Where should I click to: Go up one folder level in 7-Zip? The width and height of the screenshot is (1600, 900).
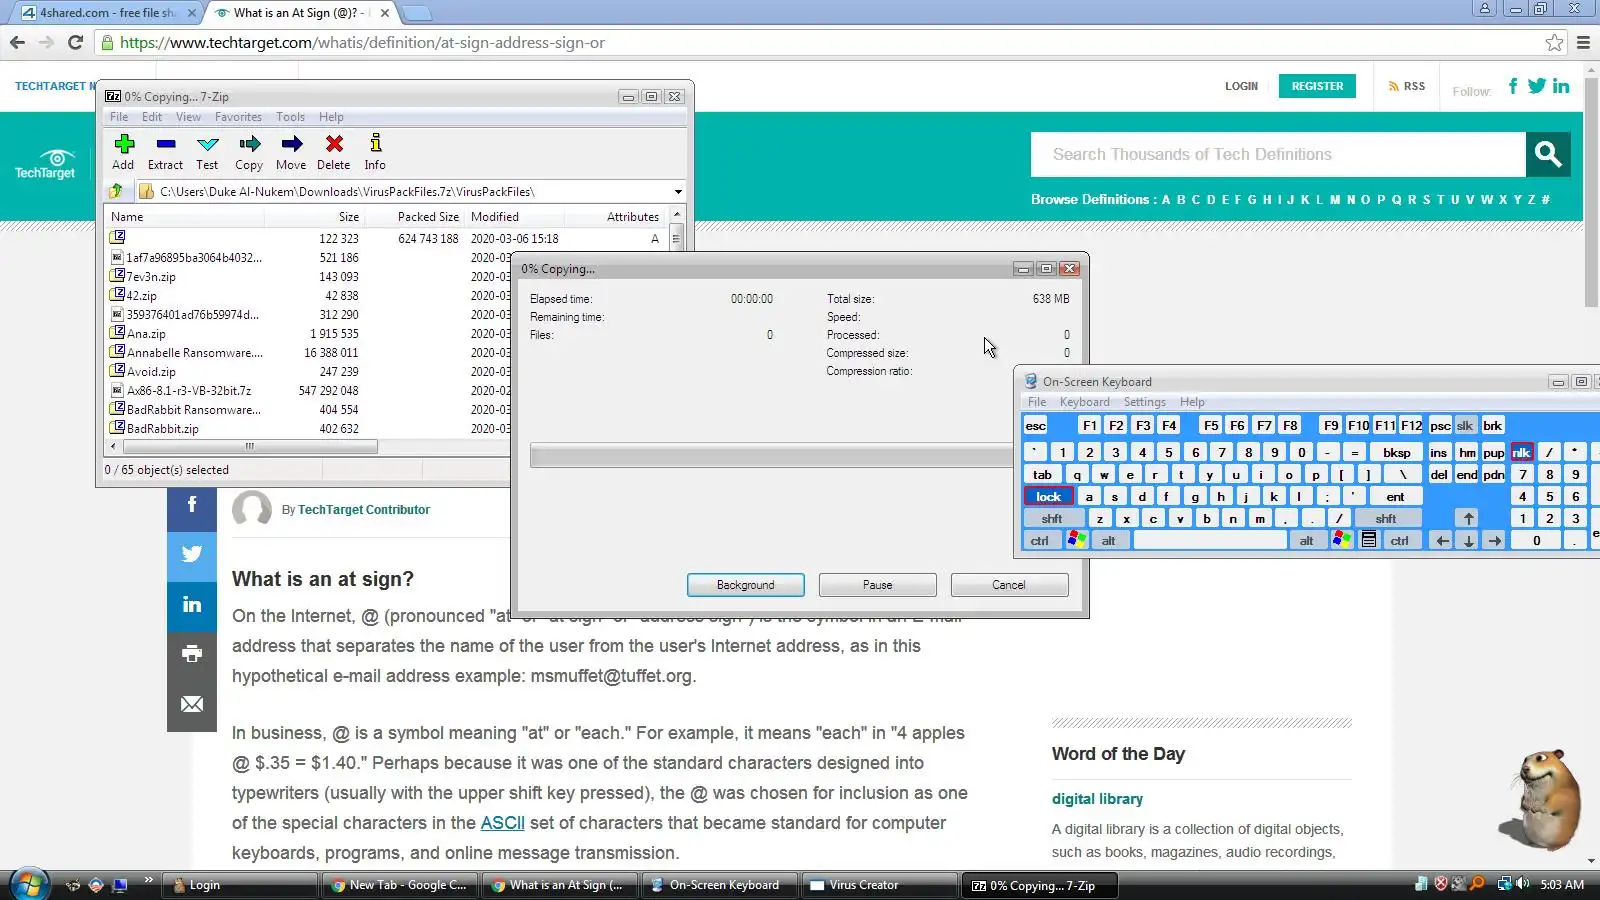[116, 191]
